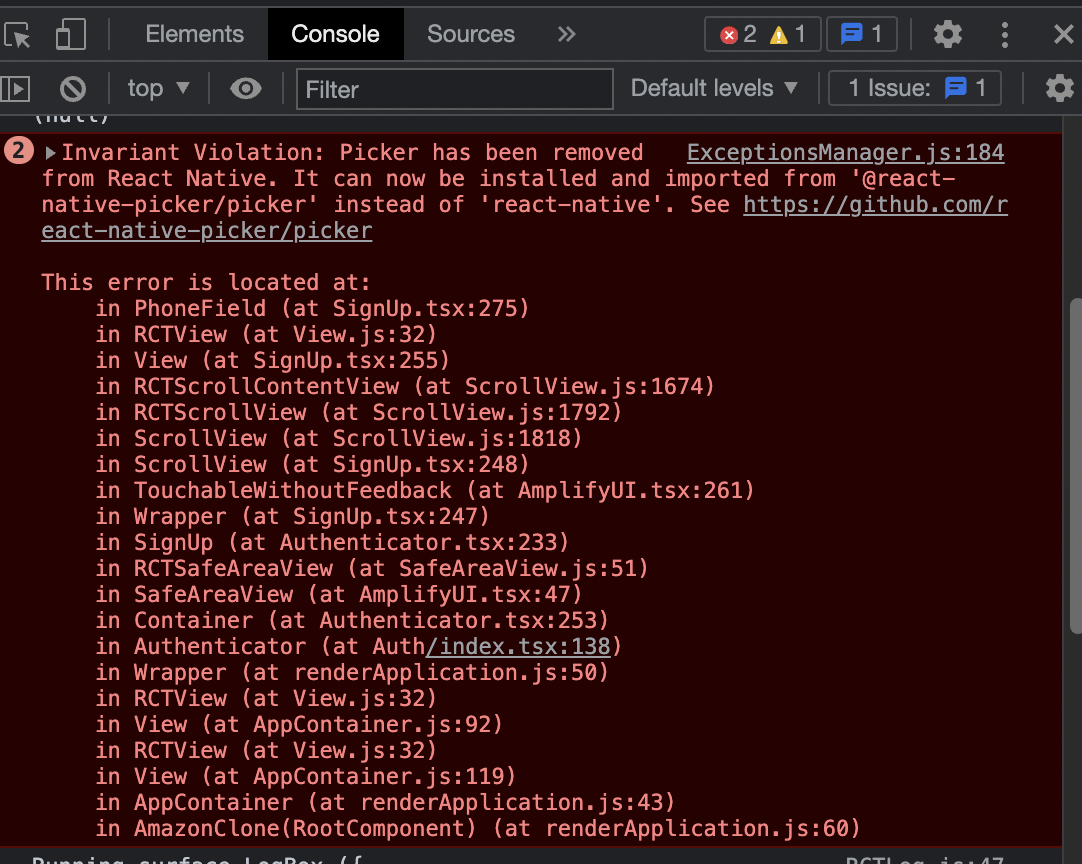Open the issues counter badge in top bar
Screen dimensions: 1082x864
(x=862, y=34)
